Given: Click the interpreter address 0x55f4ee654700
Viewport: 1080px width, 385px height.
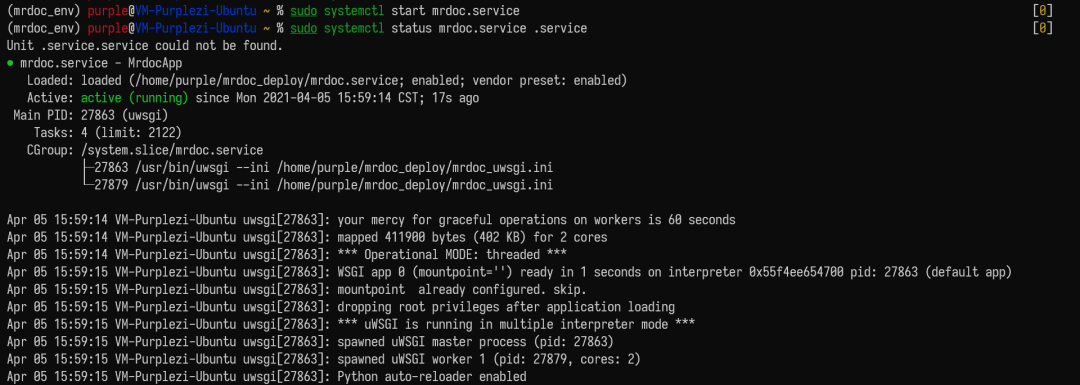Looking at the screenshot, I should 796,272.
